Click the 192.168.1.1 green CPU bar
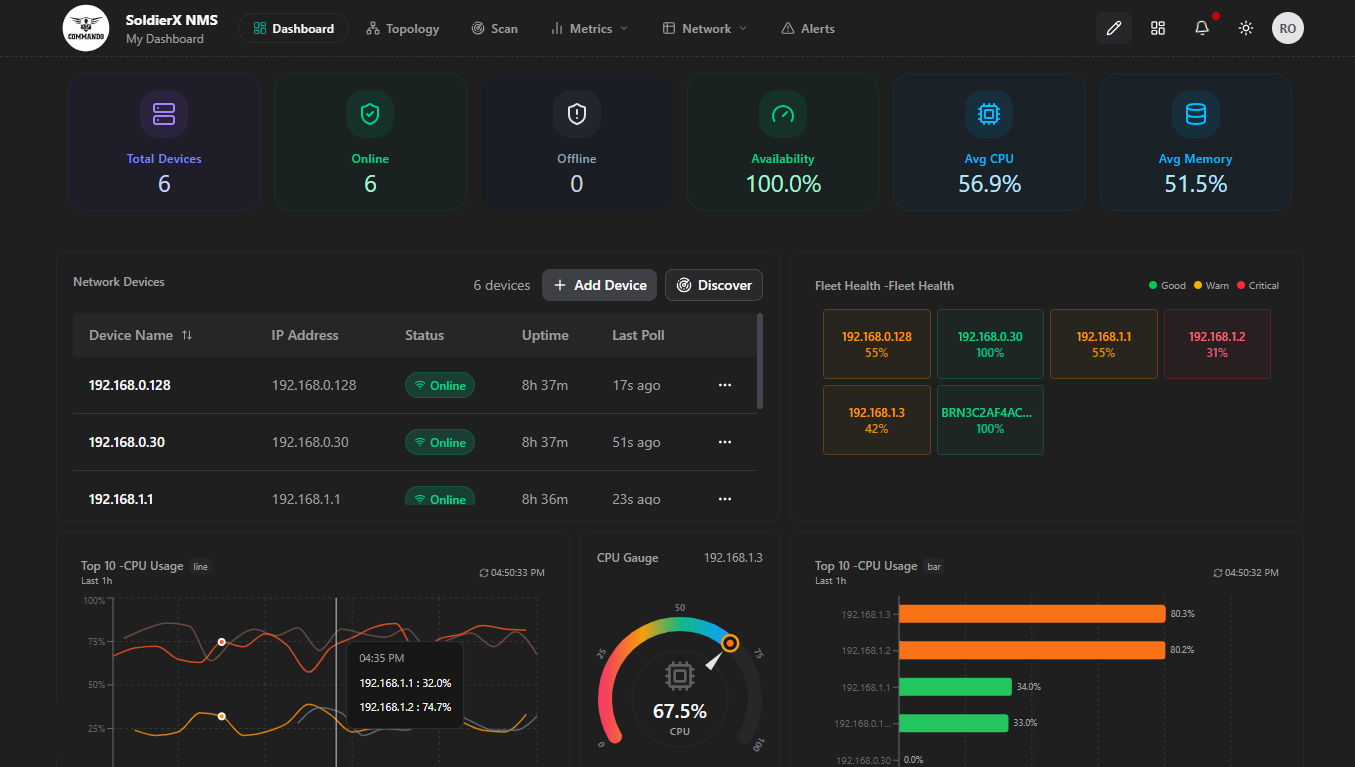Screen dimensions: 1355x767 (x=955, y=686)
